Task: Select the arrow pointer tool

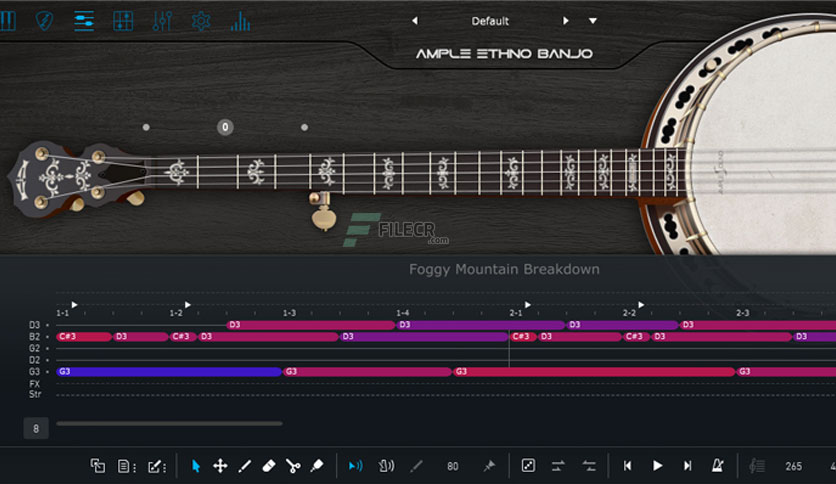Action: coord(196,466)
